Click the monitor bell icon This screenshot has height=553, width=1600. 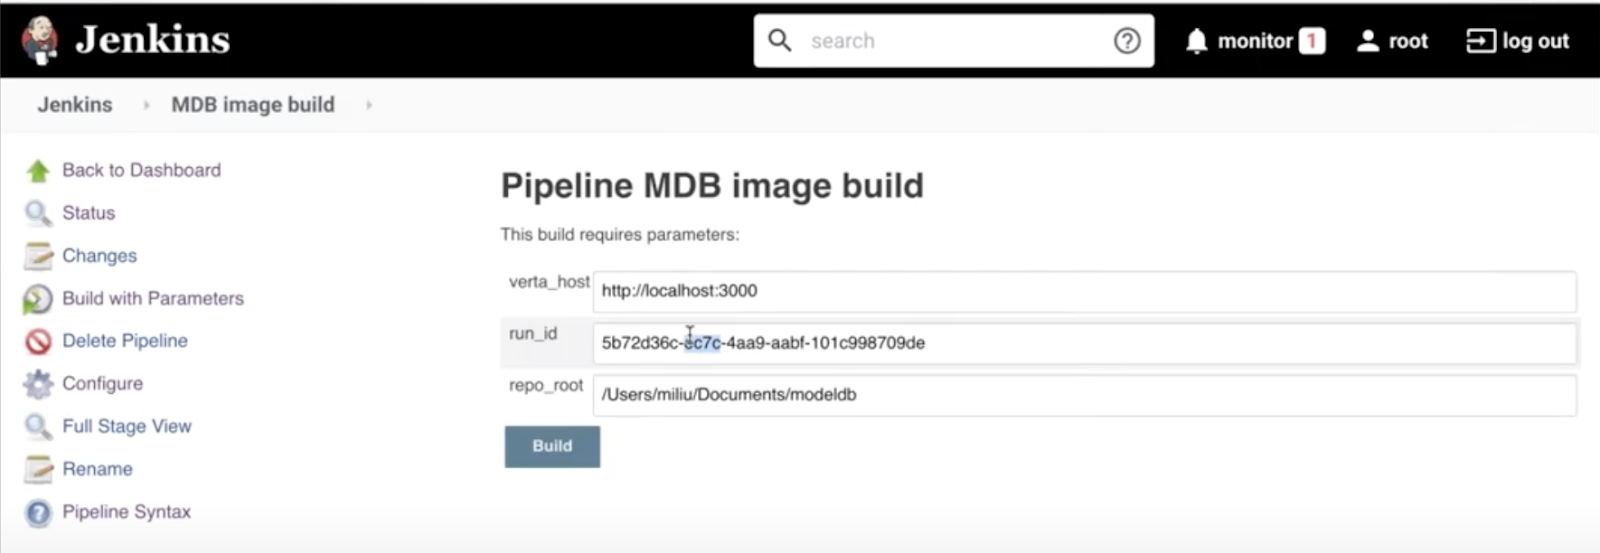[1196, 41]
